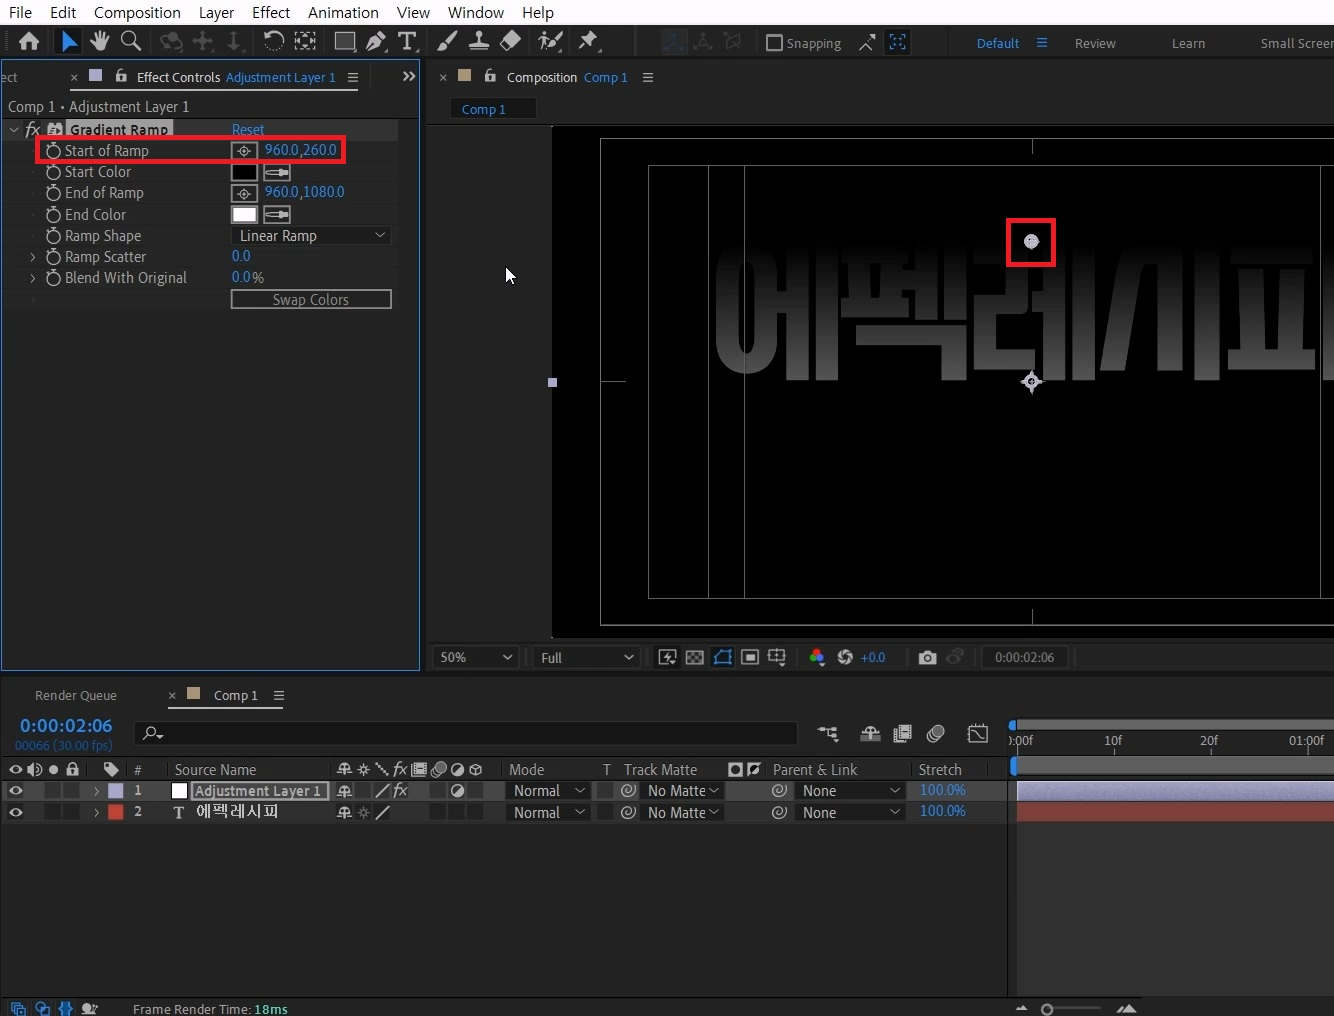The height and width of the screenshot is (1016, 1334).
Task: Open Ramp Shape Linear Ramp dropdown
Action: tap(311, 236)
